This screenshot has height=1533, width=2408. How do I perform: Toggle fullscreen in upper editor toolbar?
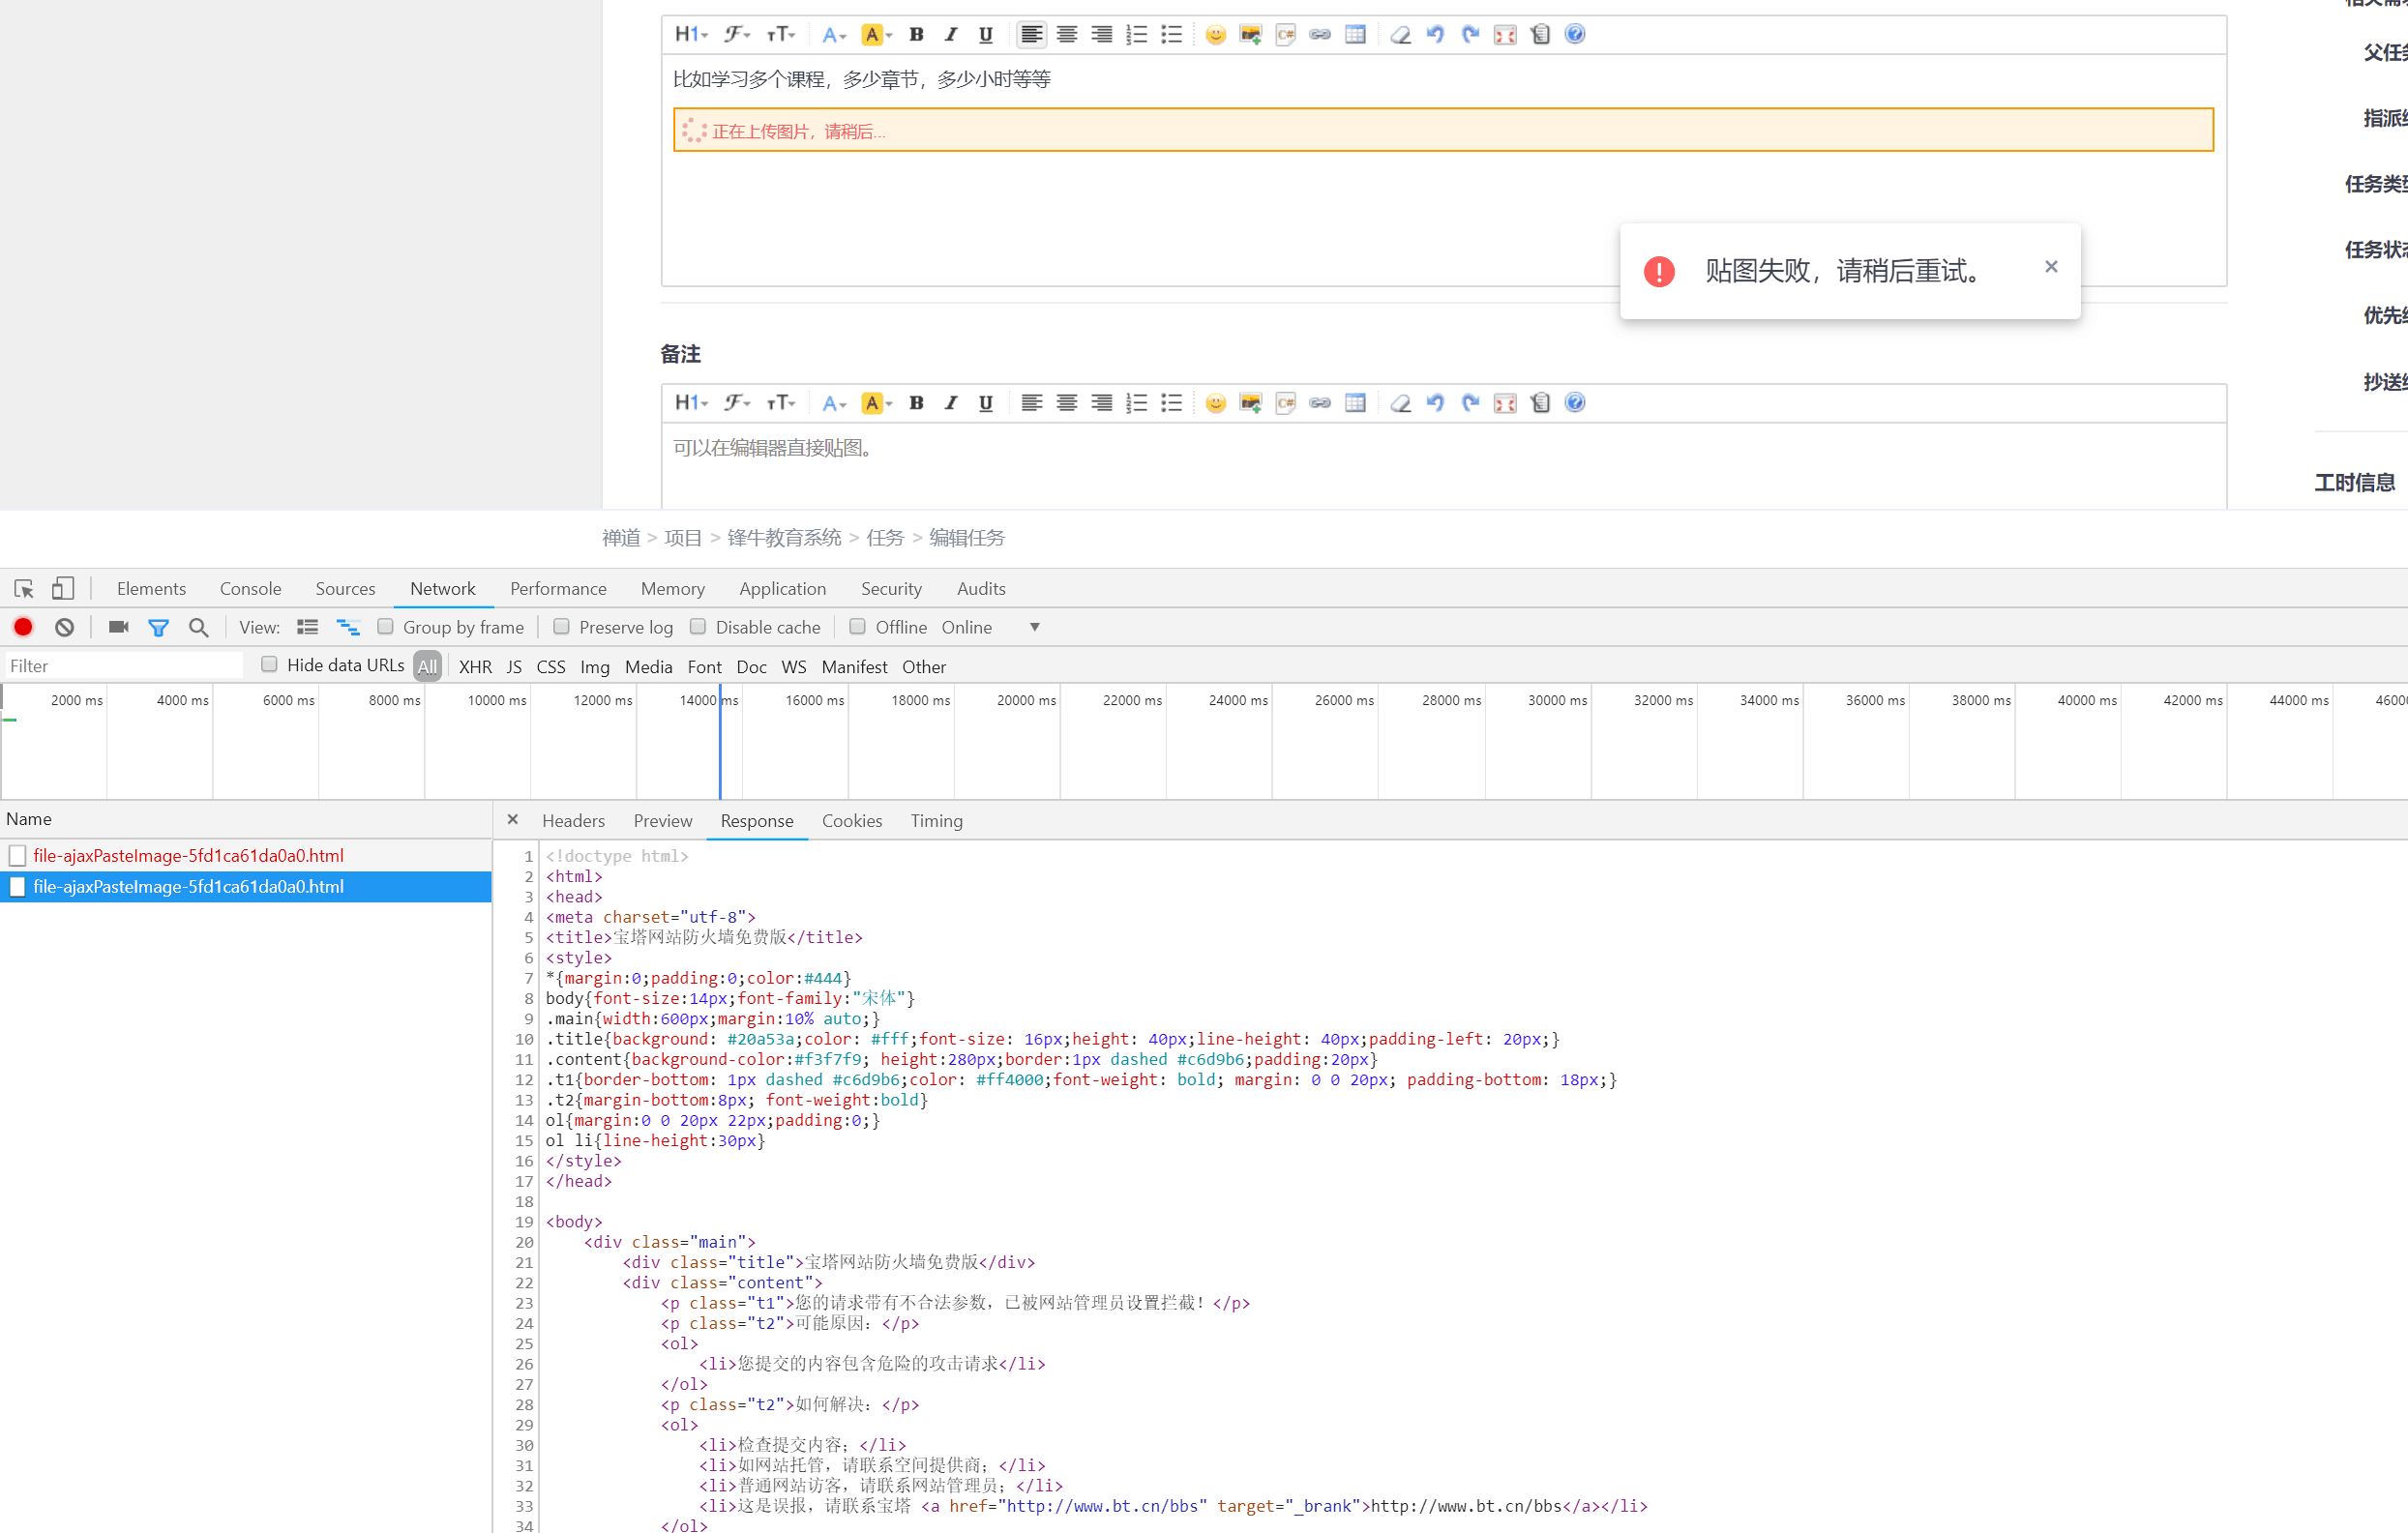(x=1505, y=35)
